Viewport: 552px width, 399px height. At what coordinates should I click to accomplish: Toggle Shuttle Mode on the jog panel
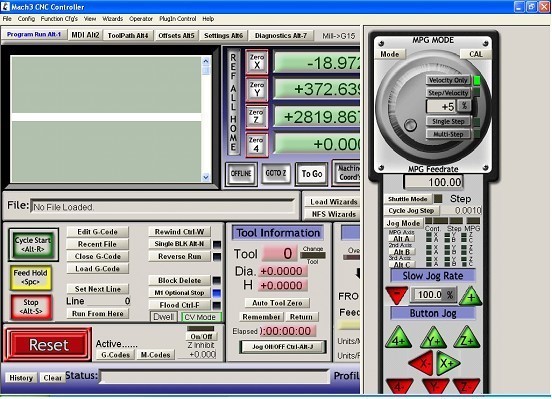407,199
